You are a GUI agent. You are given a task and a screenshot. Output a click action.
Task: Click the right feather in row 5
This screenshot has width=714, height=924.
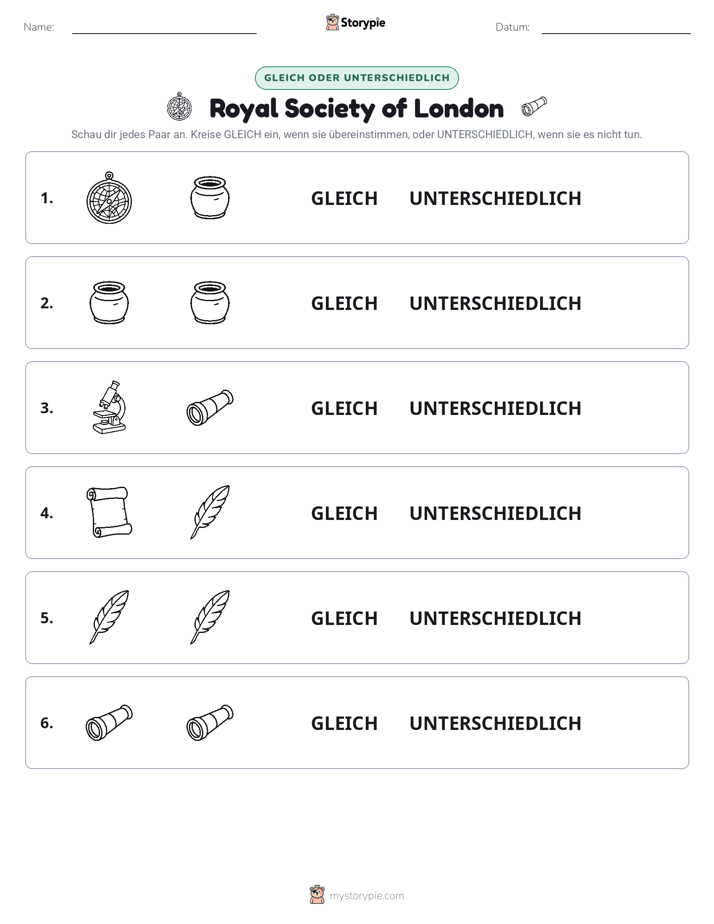pos(210,617)
